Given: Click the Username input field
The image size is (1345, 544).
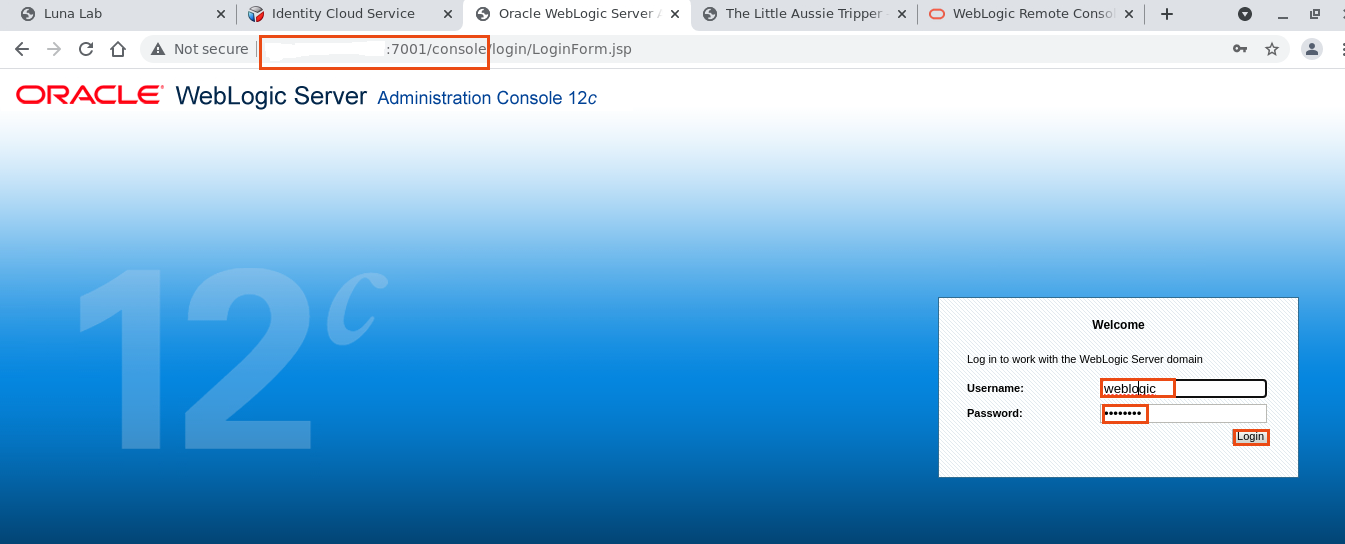Looking at the screenshot, I should (1184, 388).
